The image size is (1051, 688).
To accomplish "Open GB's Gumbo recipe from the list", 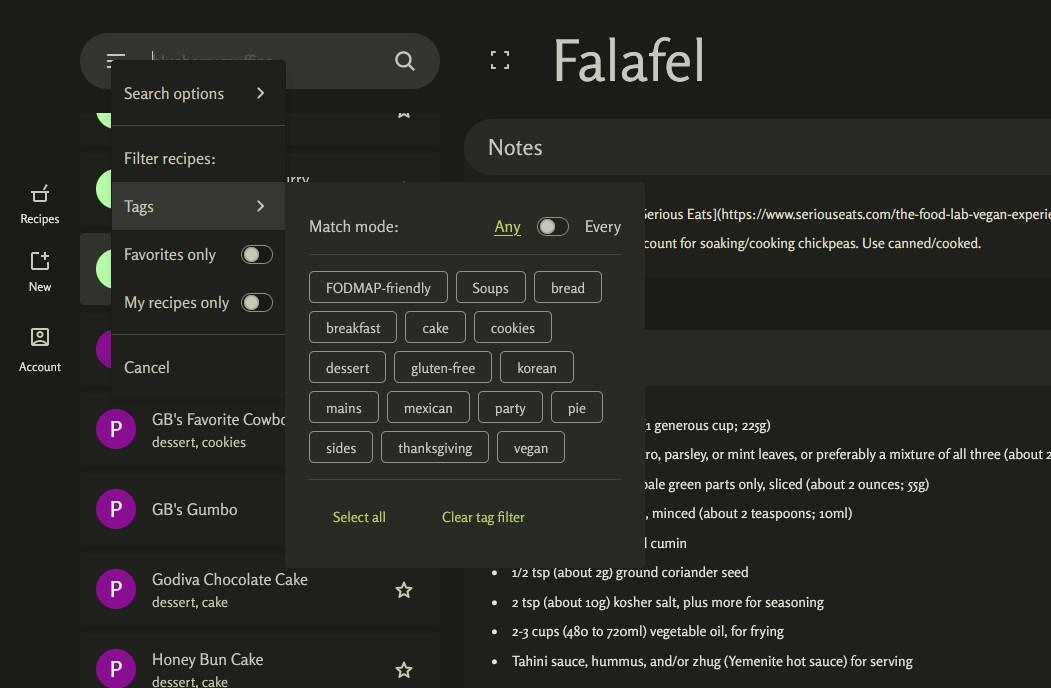I will (x=195, y=509).
